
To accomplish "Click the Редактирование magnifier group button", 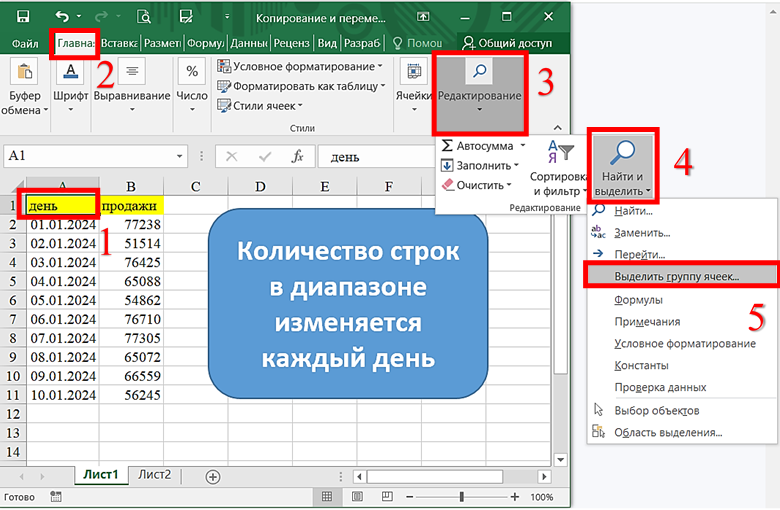I will click(x=480, y=94).
